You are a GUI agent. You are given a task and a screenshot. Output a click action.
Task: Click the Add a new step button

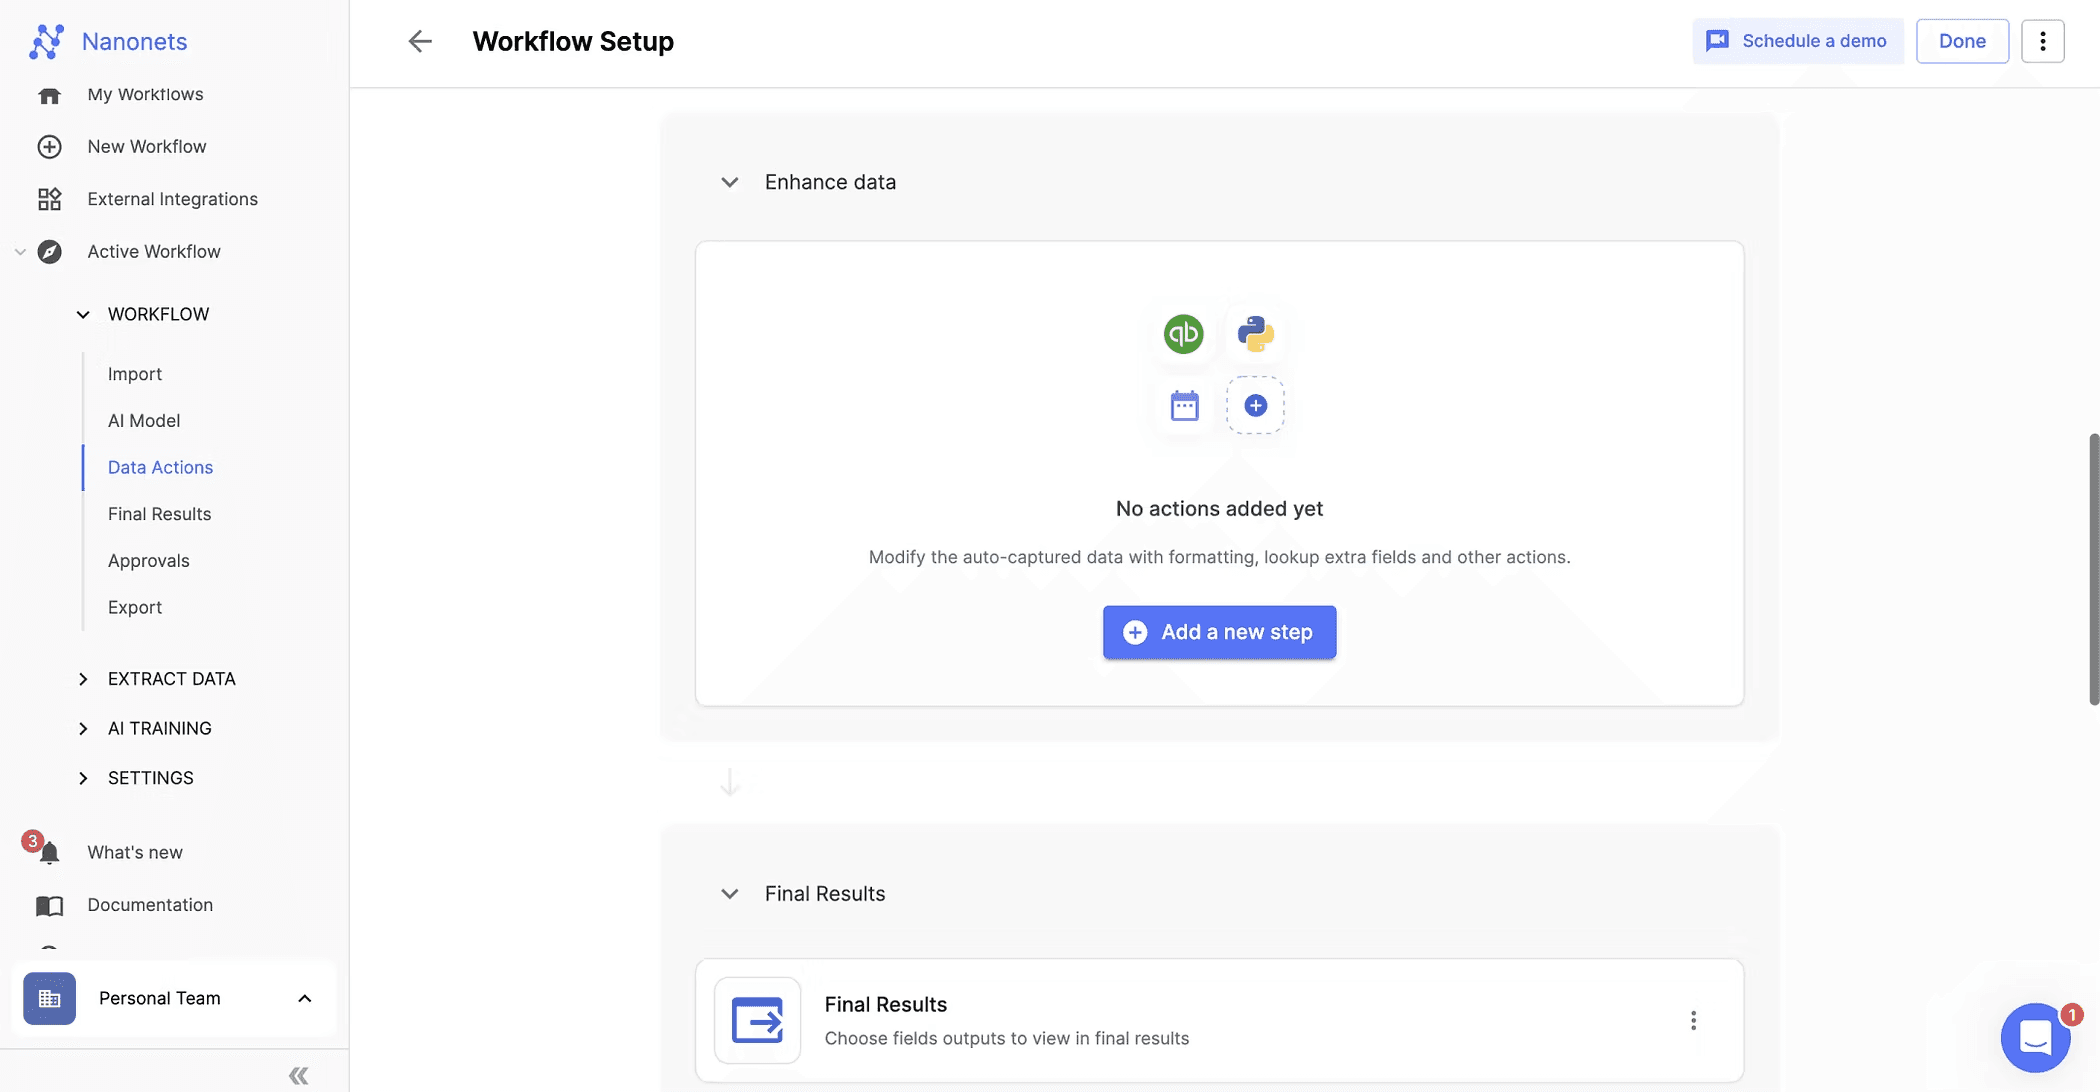(x=1219, y=632)
